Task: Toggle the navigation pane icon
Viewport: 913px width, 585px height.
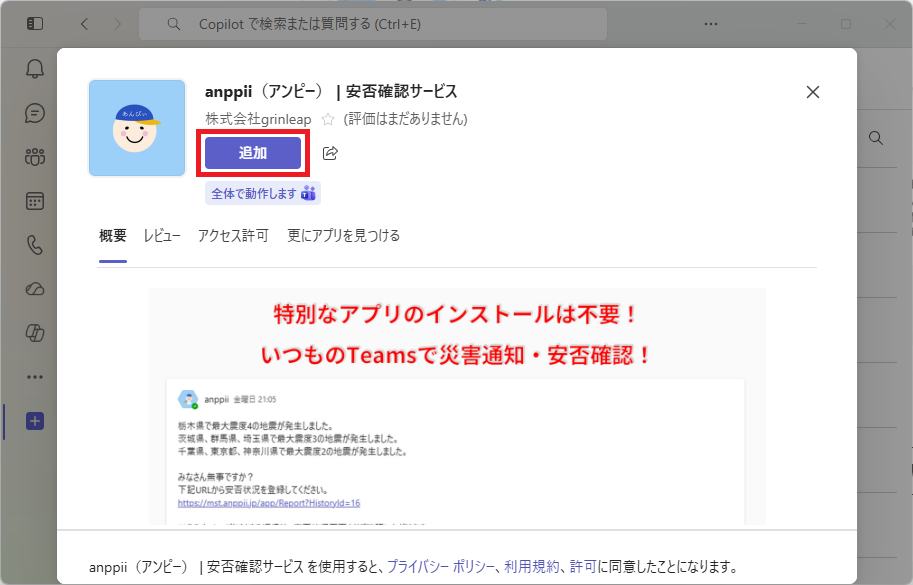Action: coord(35,24)
